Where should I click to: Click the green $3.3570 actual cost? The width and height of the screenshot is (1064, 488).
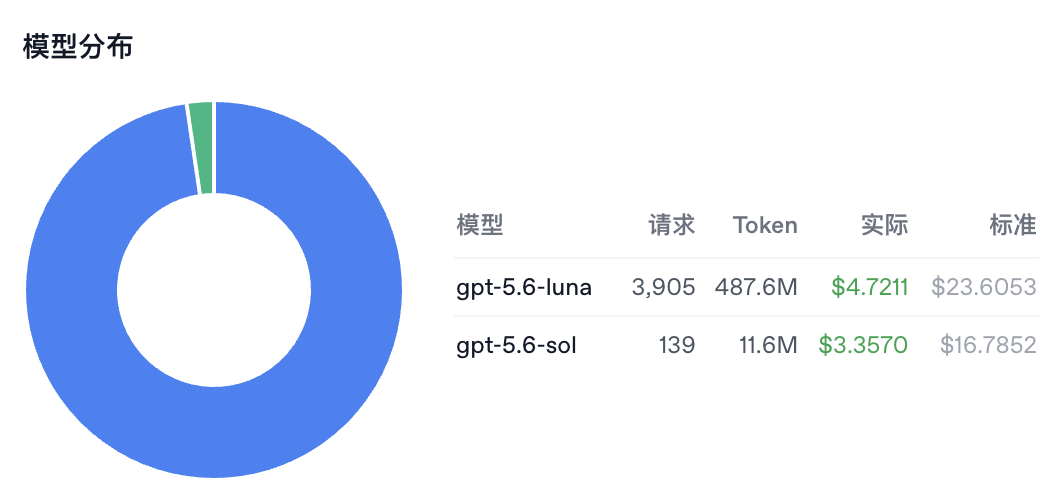tap(863, 346)
